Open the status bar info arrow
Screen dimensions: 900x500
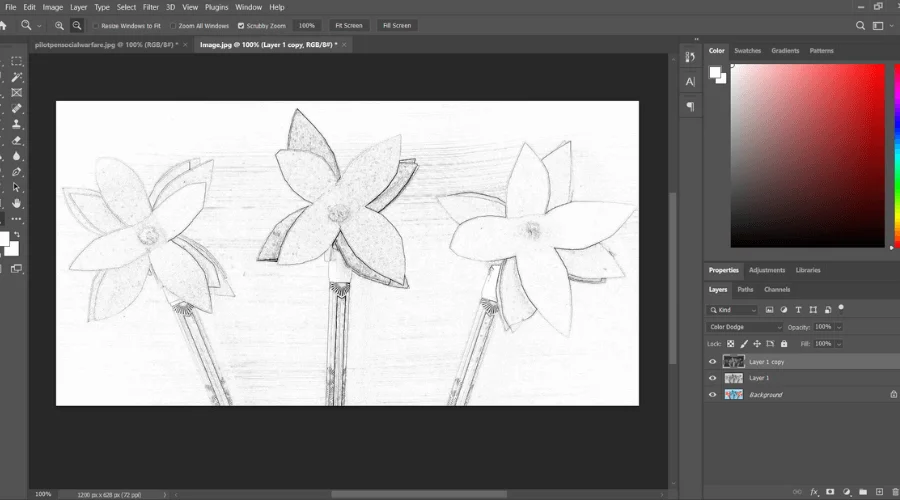coord(165,494)
